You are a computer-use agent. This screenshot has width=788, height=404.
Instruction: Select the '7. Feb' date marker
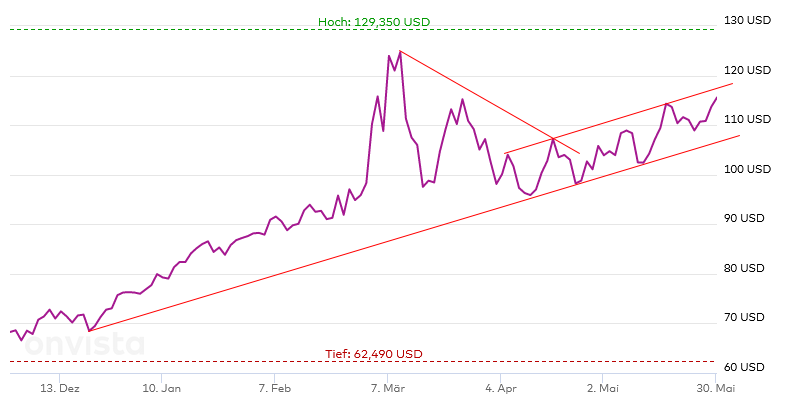point(274,387)
